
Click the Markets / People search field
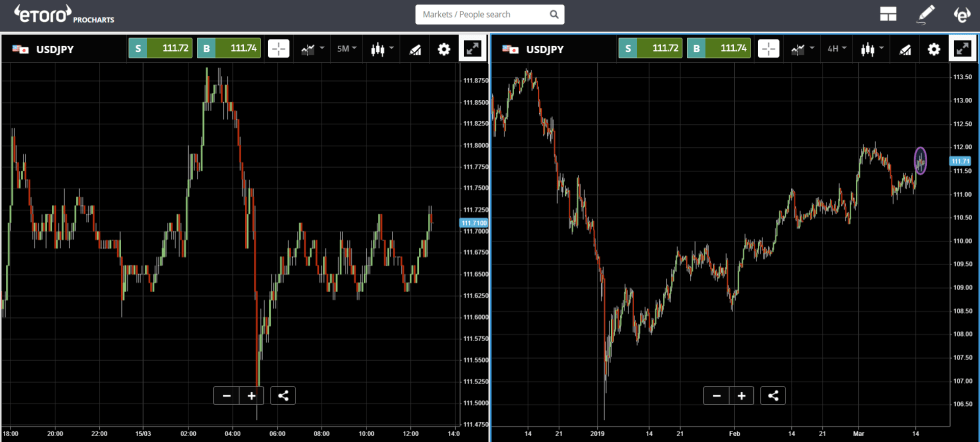tap(480, 15)
